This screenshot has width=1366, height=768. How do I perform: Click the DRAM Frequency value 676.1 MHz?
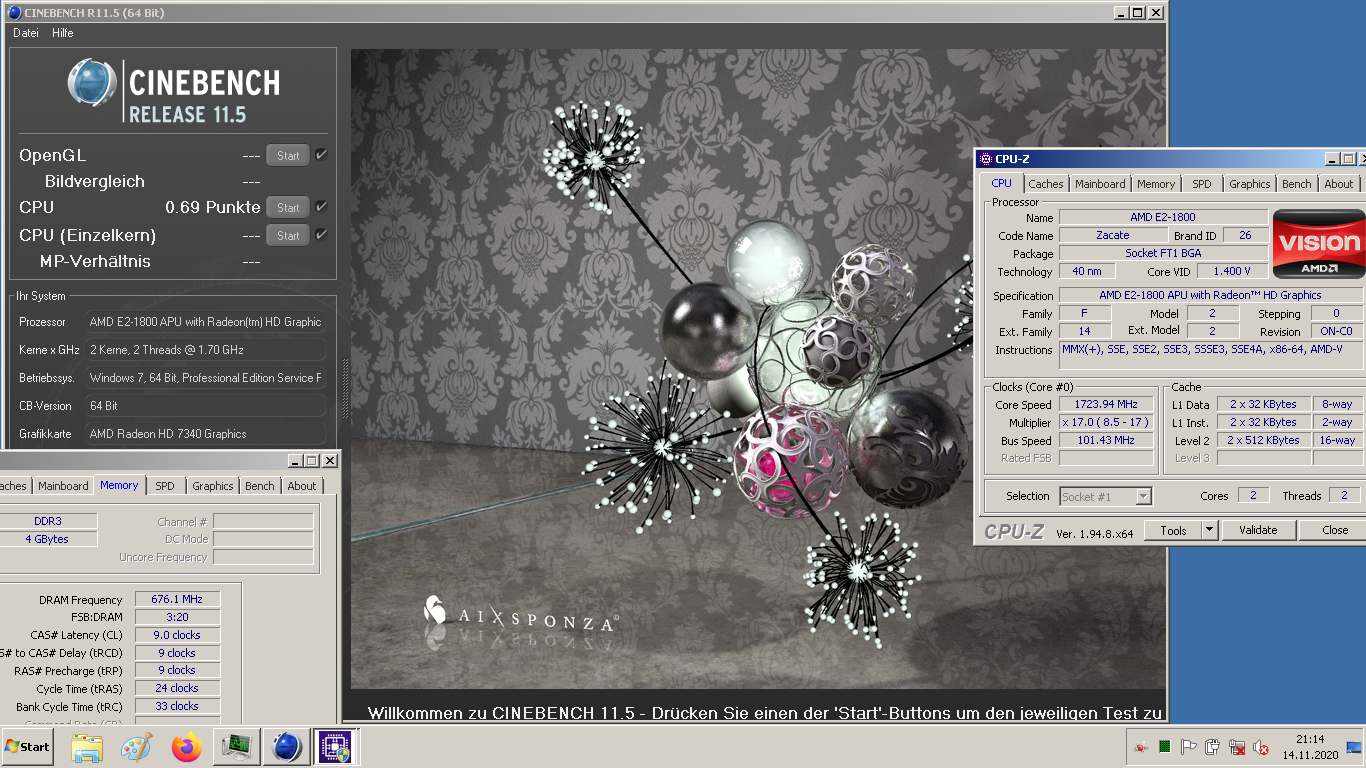pyautogui.click(x=177, y=599)
